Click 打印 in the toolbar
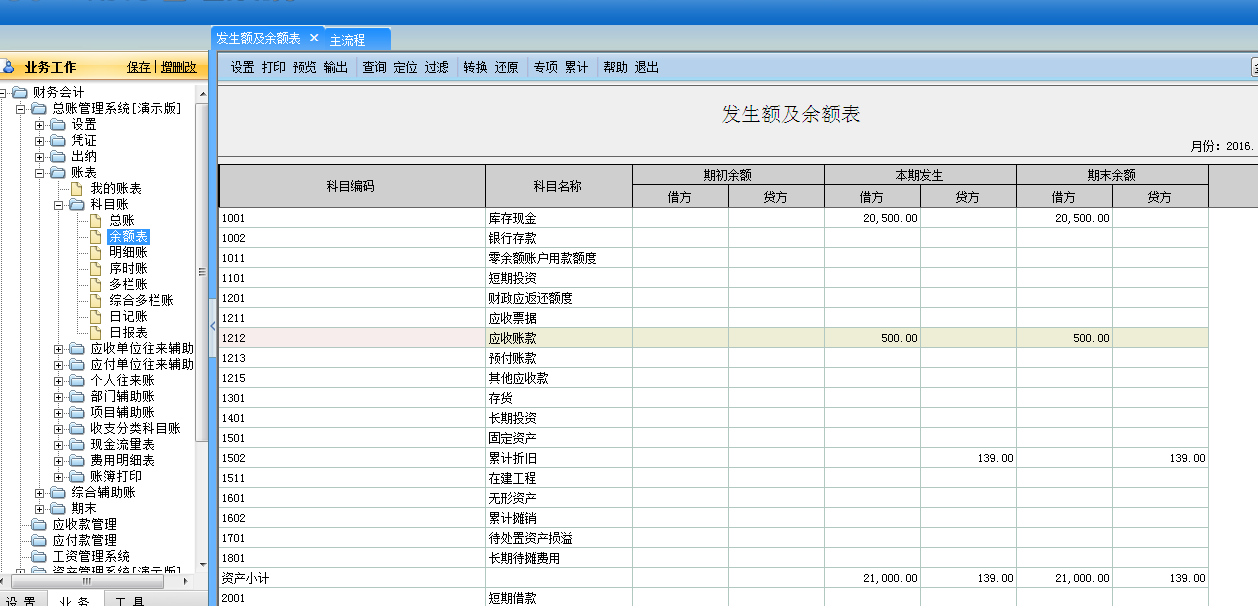Viewport: 1258px width, 606px height. 273,68
